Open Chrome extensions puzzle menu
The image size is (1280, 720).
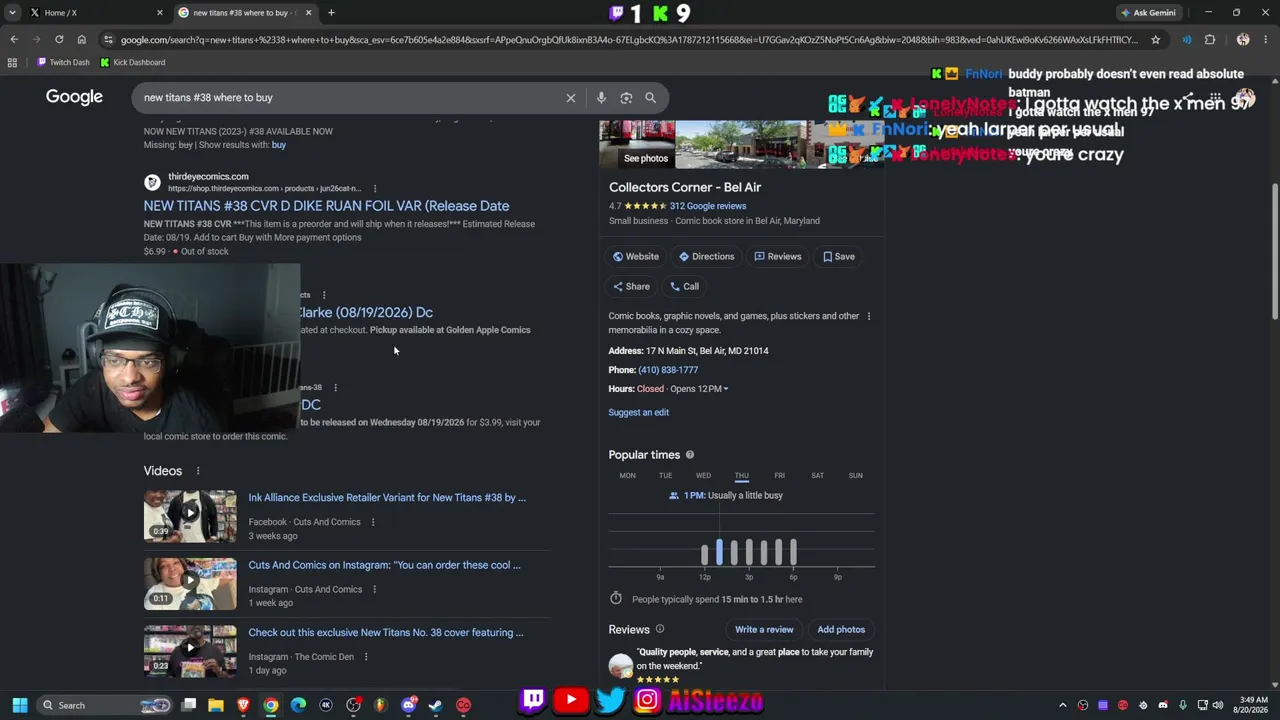[1209, 40]
